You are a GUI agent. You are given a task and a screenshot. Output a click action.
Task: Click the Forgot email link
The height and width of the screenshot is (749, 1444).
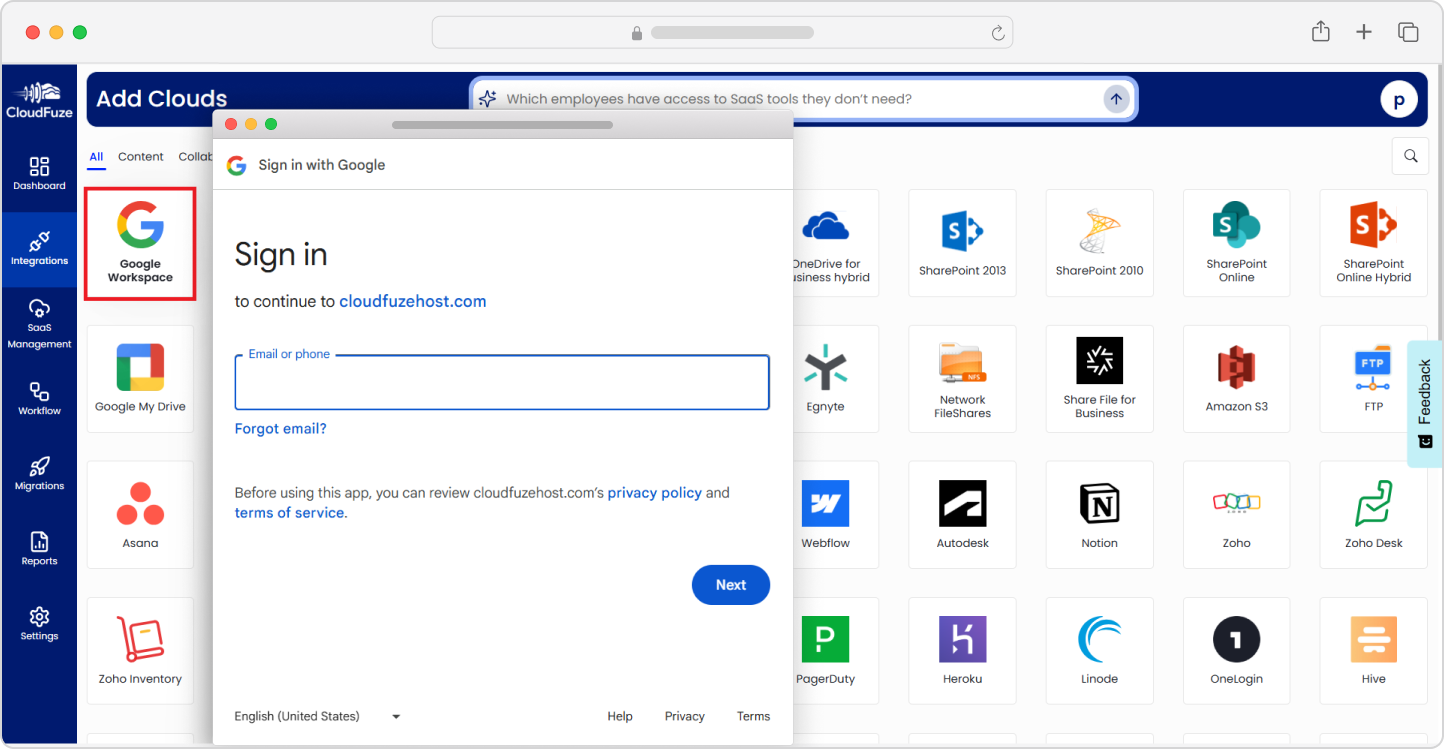click(x=280, y=429)
